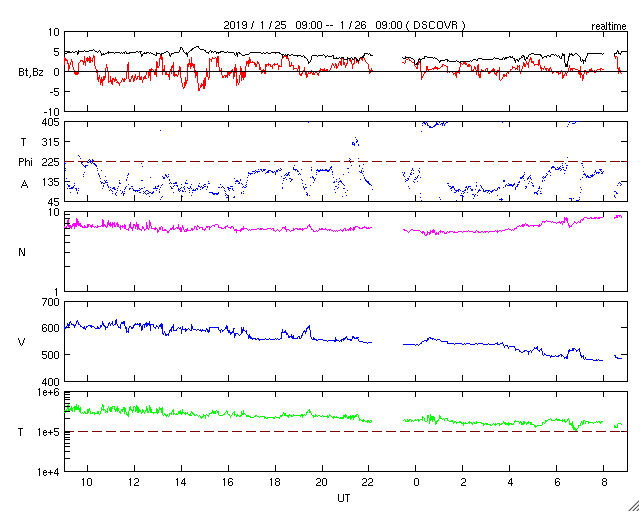
Task: Click the "2" hour label on UT axis
Action: pyautogui.click(x=463, y=483)
